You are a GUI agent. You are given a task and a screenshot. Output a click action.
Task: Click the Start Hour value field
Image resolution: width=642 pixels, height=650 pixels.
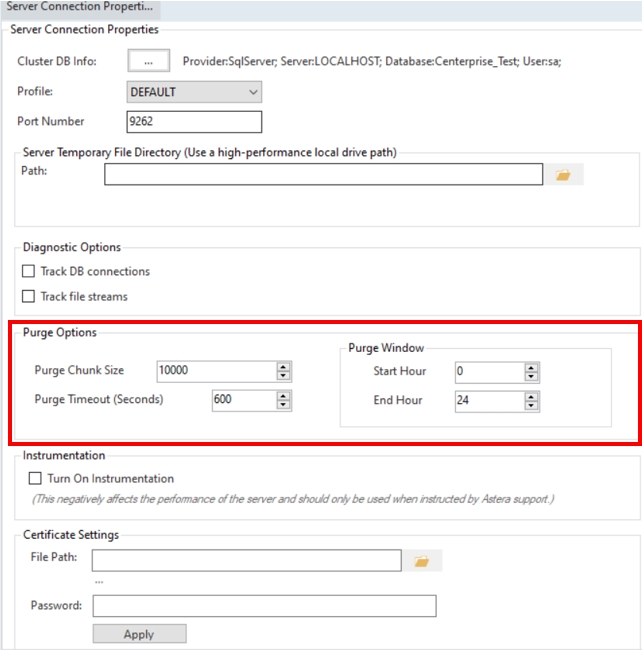(490, 372)
